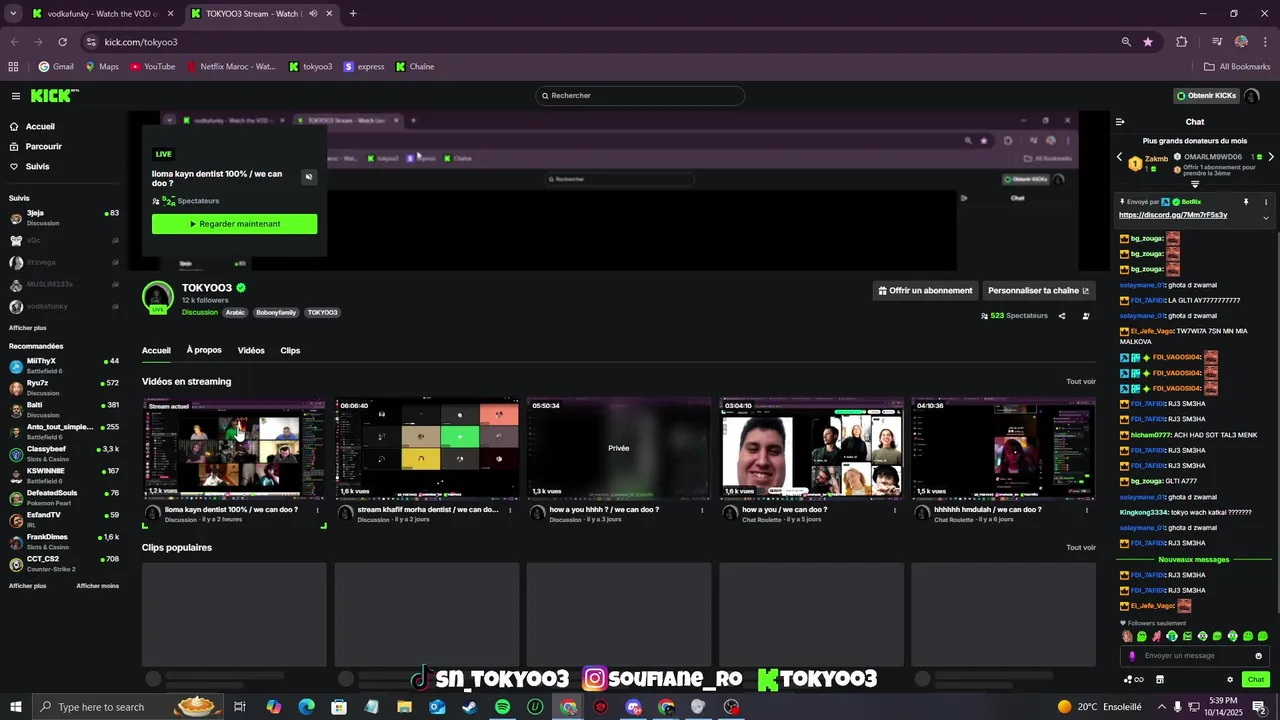Open the YouTube bookmark
Viewport: 1280px width, 720px height.
pos(152,67)
